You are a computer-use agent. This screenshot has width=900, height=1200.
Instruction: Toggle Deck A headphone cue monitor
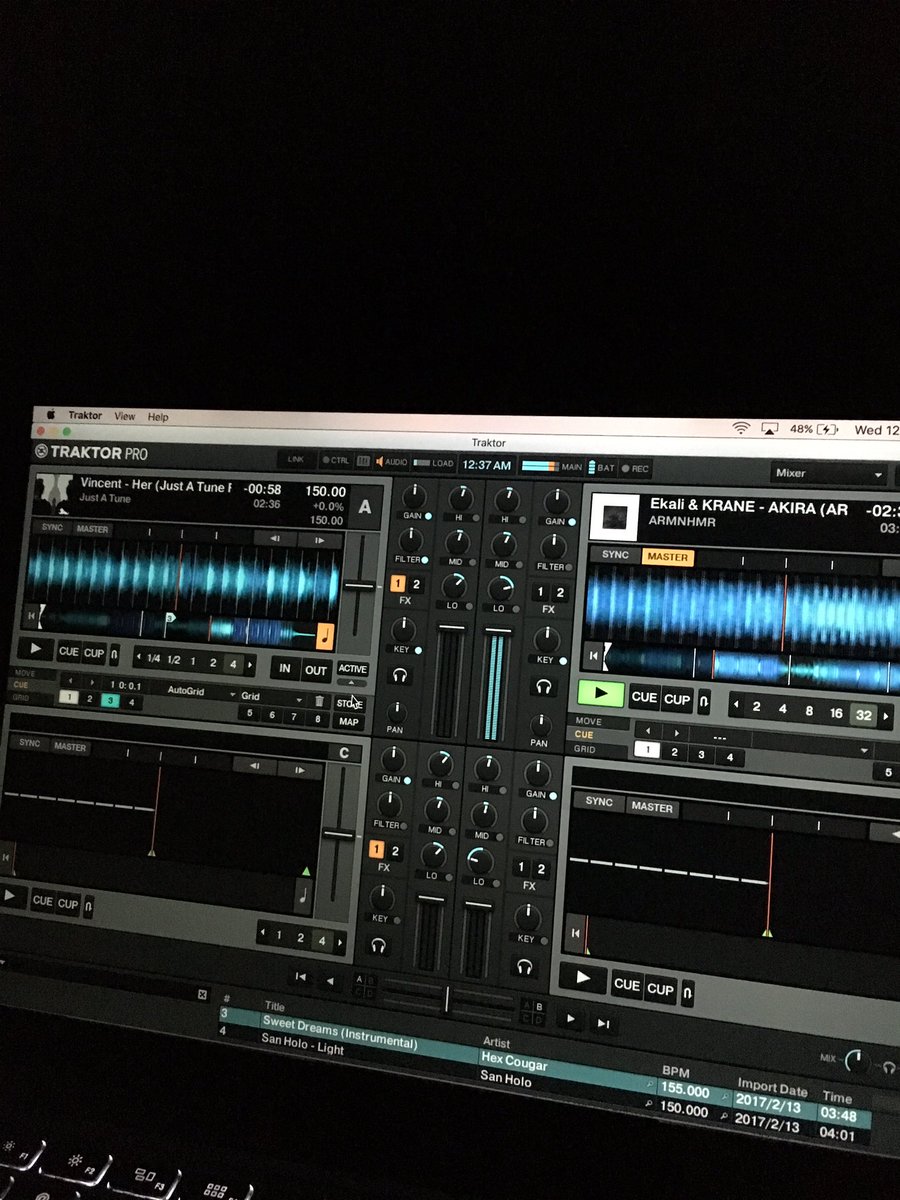pyautogui.click(x=401, y=677)
